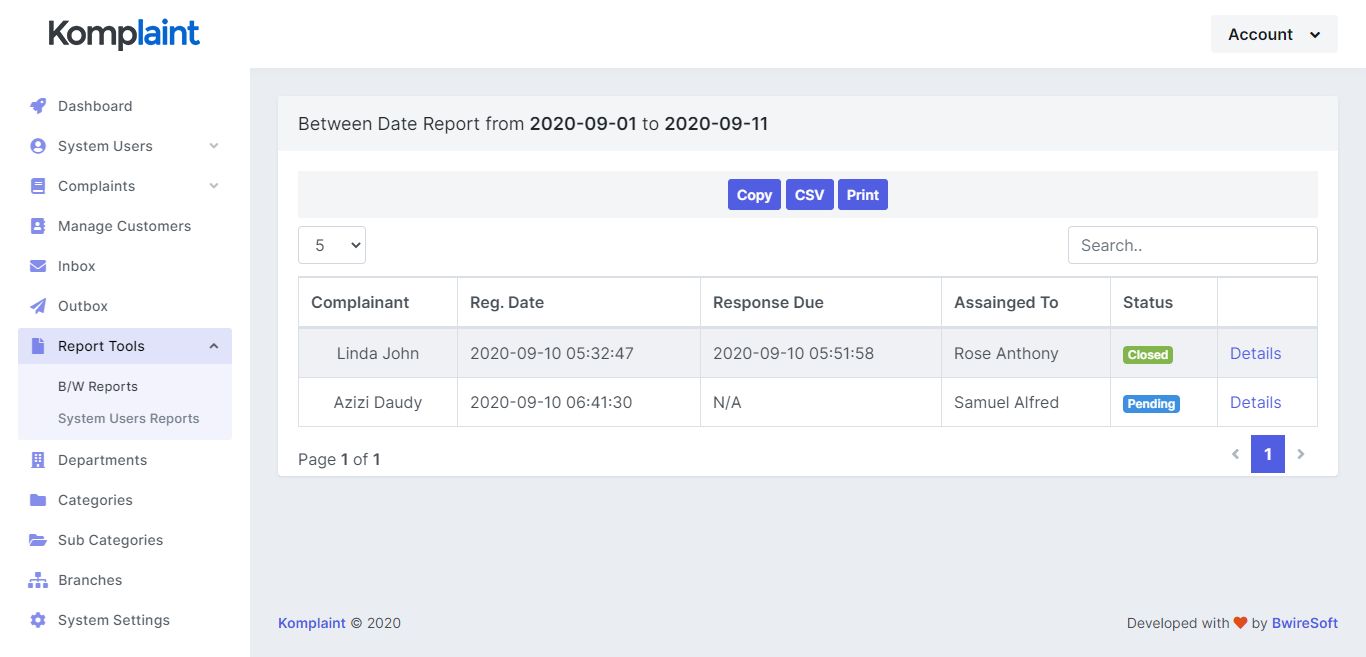
Task: Open the Account dropdown menu
Action: click(1273, 34)
